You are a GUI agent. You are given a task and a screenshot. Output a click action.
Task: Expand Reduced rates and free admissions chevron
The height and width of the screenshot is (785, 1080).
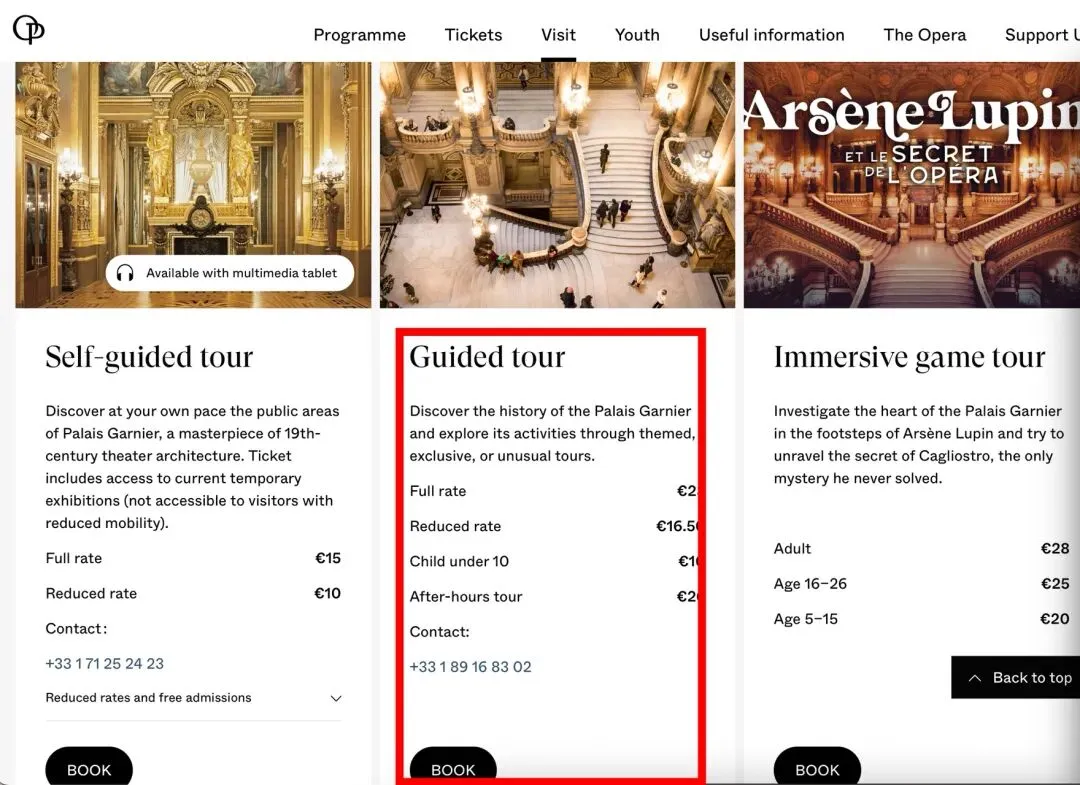point(335,698)
